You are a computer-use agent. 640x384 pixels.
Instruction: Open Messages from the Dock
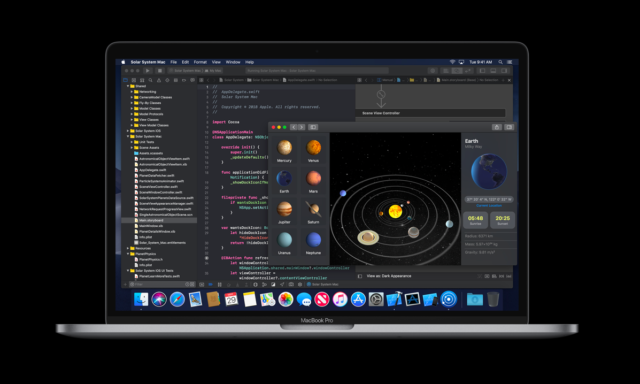(x=304, y=300)
